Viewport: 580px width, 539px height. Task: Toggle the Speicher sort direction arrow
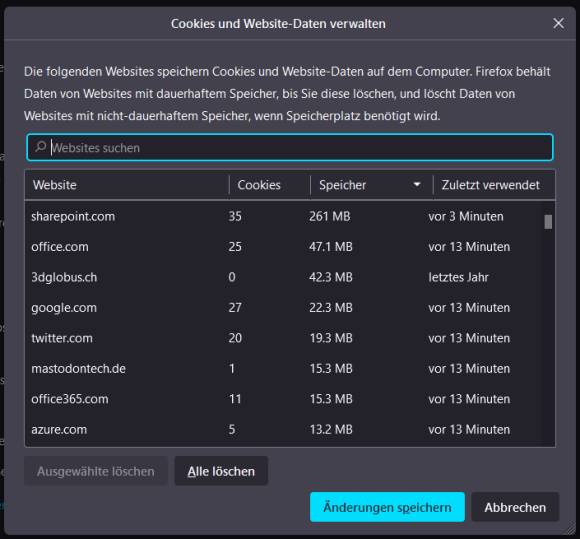point(417,184)
